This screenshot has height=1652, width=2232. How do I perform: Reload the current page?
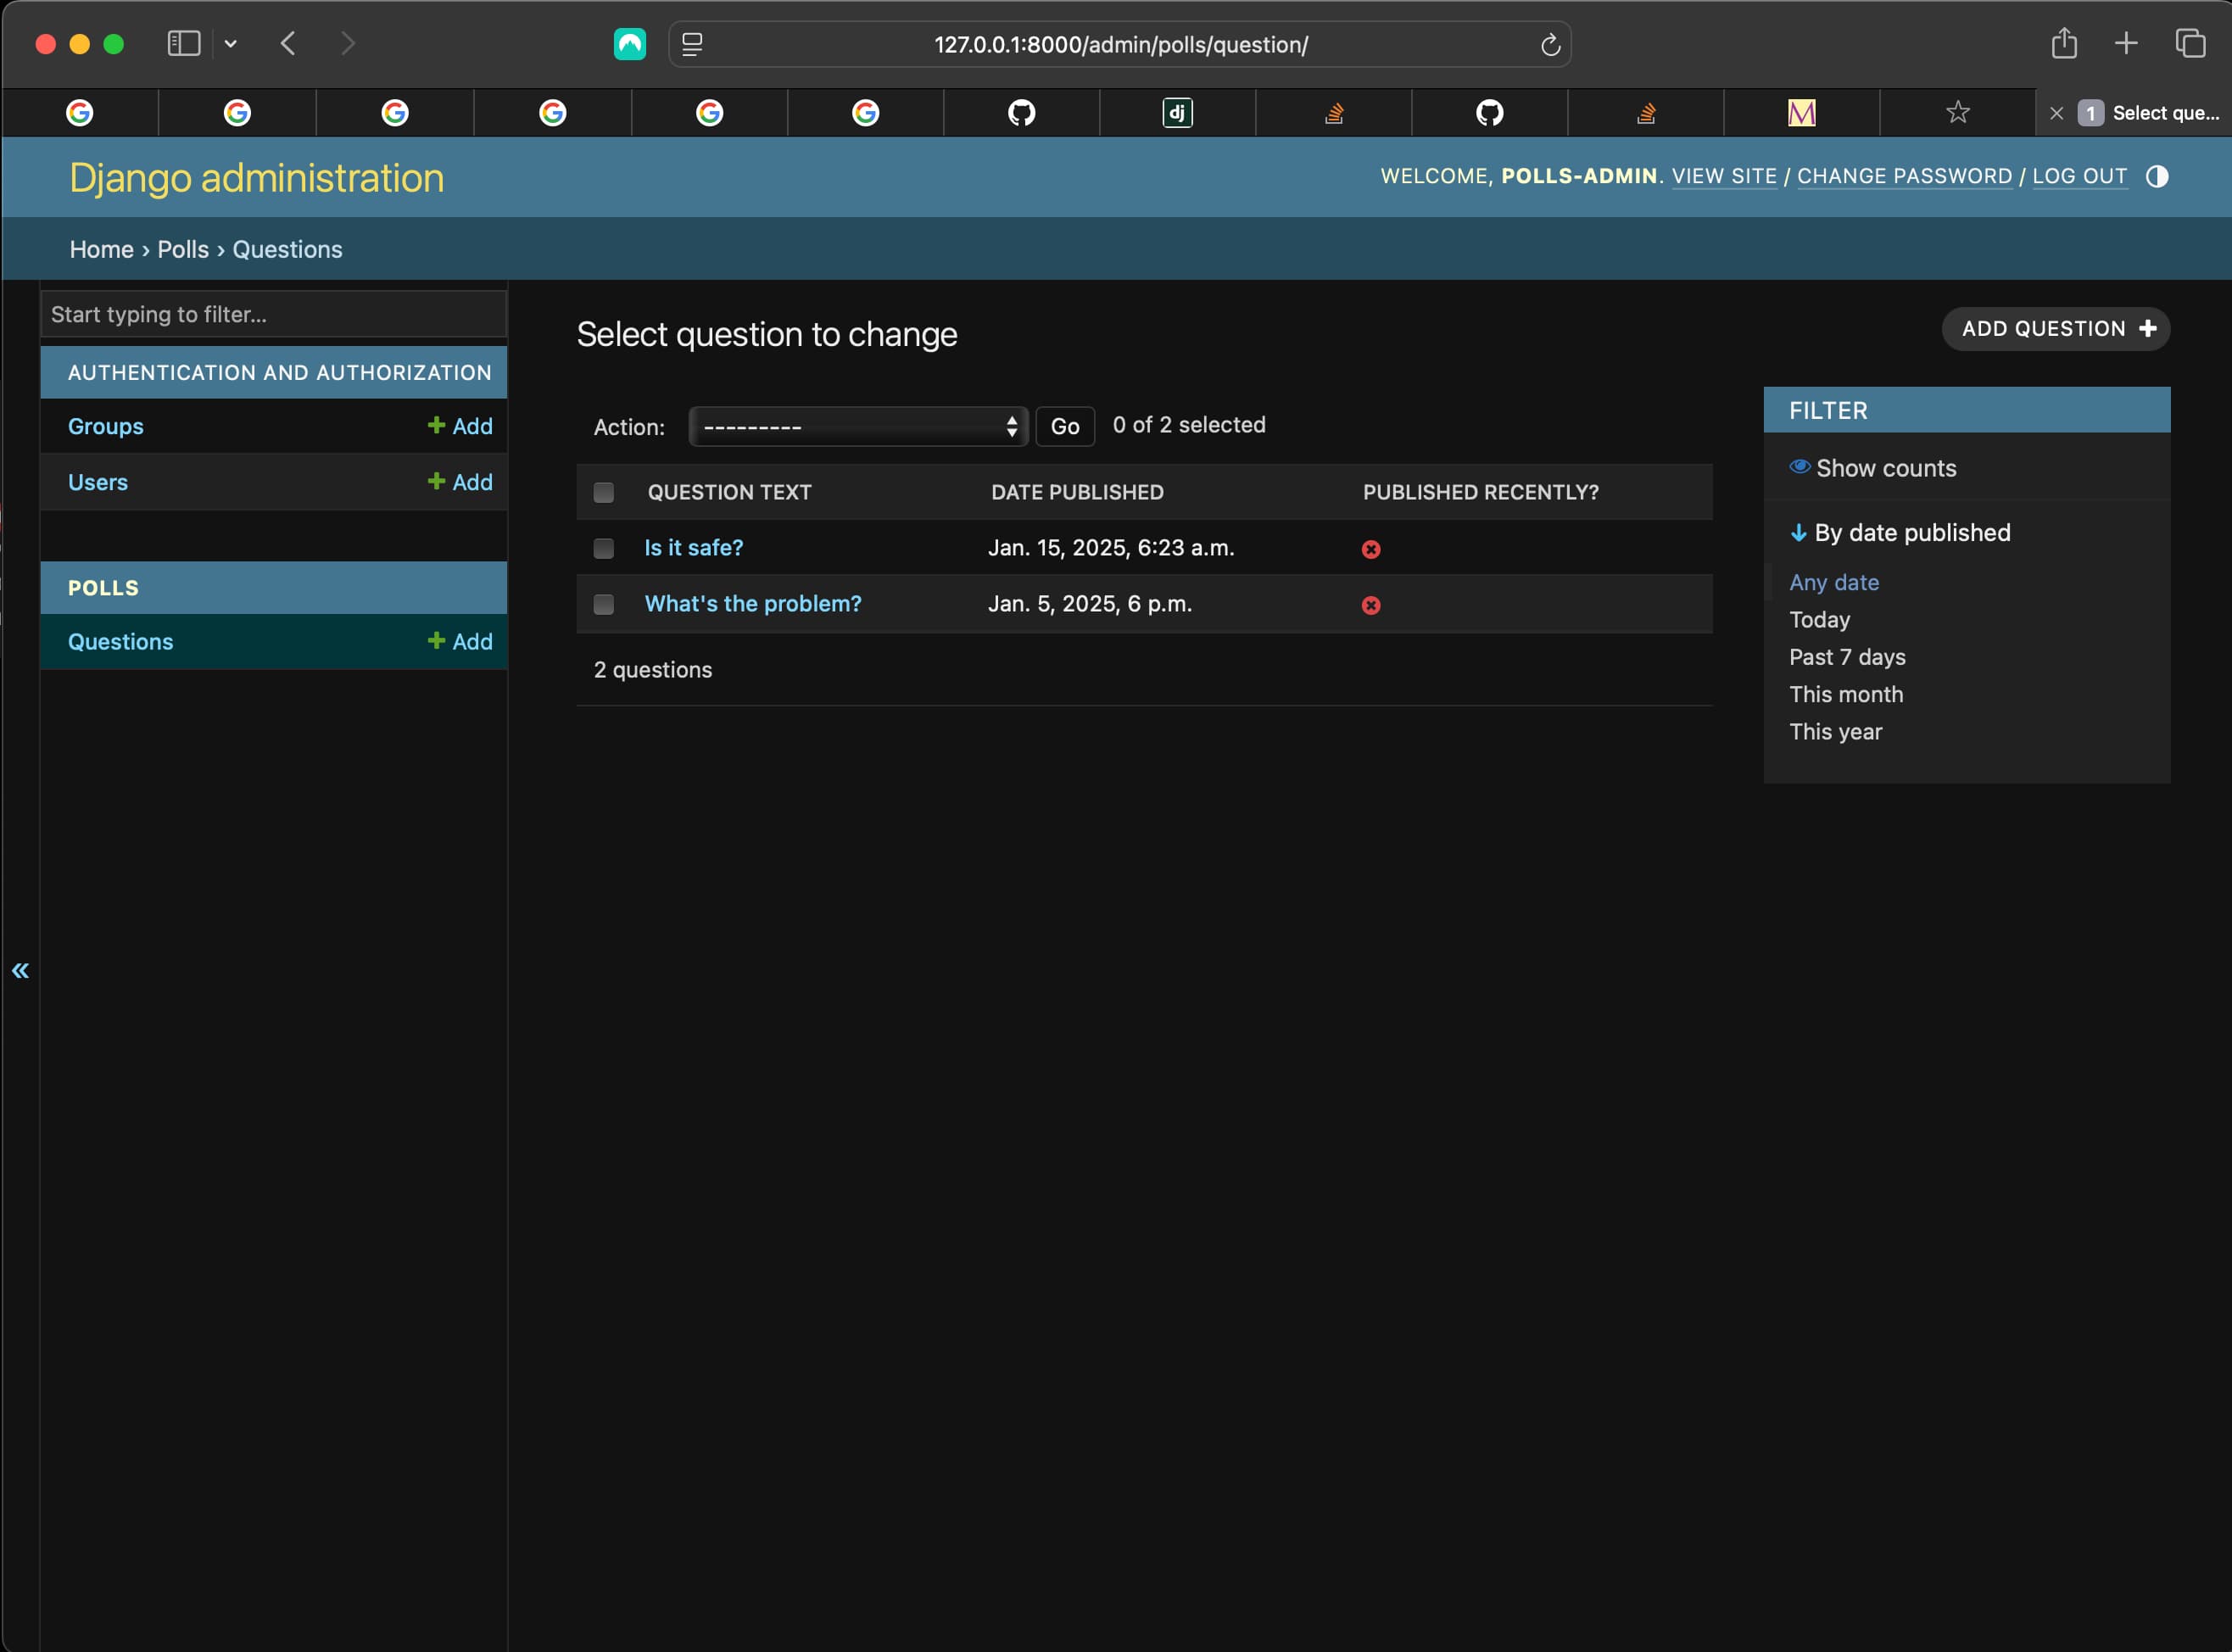1550,45
